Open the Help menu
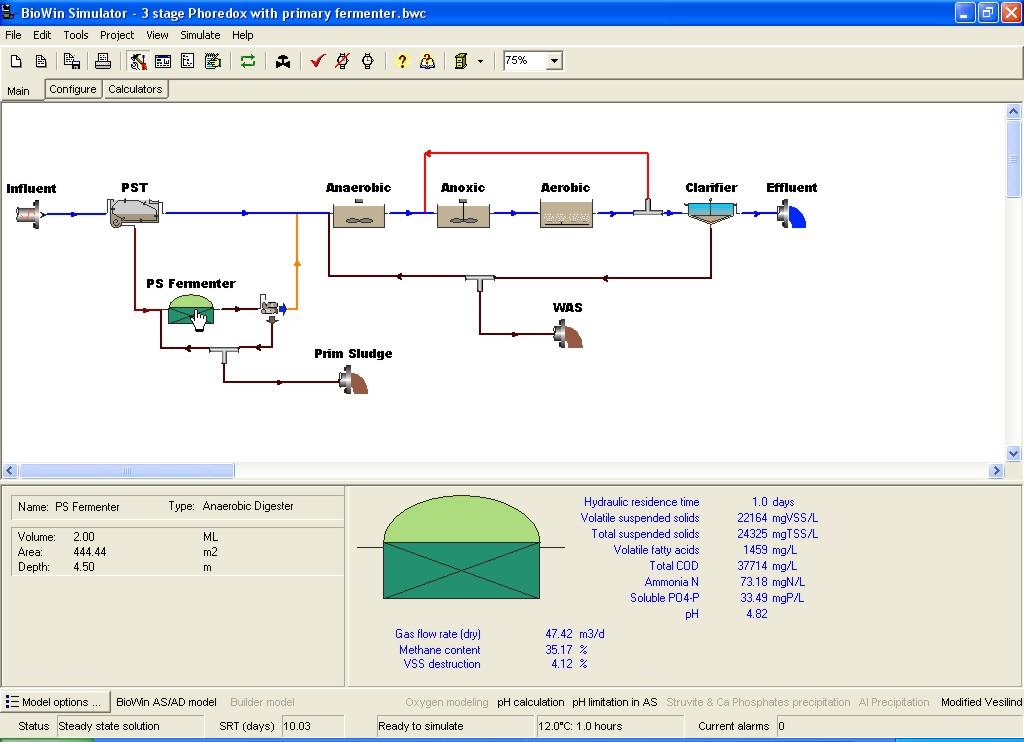The width and height of the screenshot is (1024, 742). click(242, 35)
